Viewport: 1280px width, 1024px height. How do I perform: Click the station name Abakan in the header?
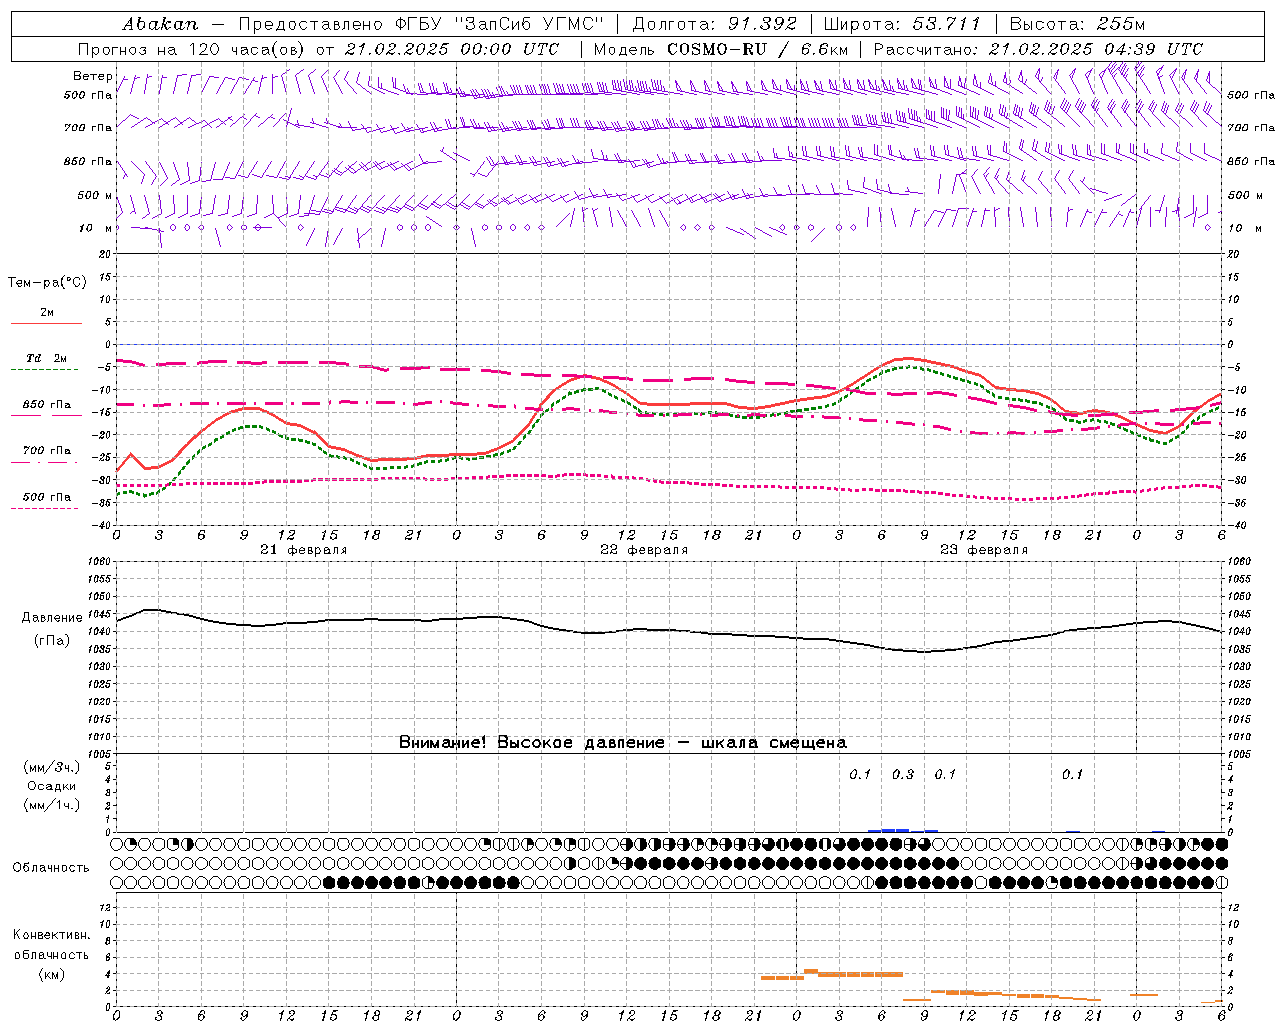coord(160,23)
